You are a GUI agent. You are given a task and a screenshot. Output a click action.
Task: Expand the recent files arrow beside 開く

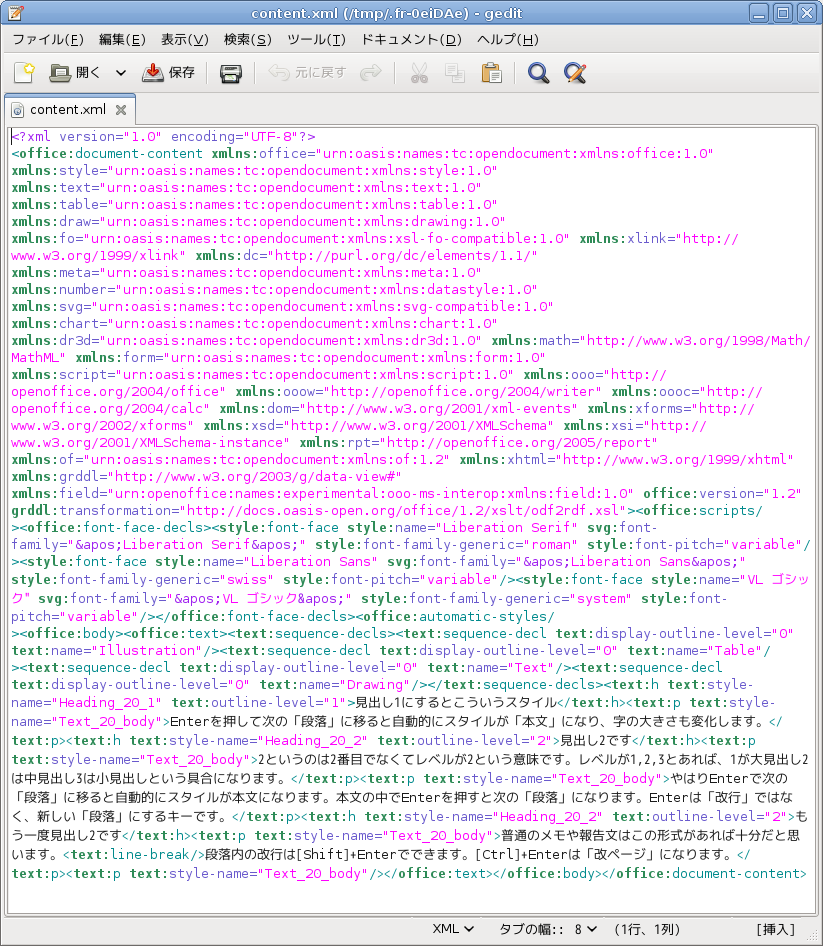tap(121, 73)
